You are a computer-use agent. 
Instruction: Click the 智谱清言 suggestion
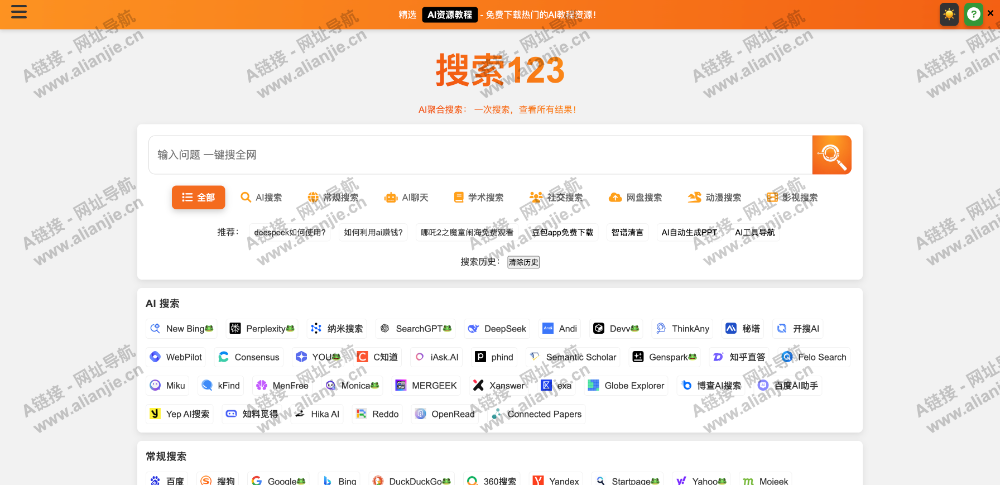(x=627, y=232)
